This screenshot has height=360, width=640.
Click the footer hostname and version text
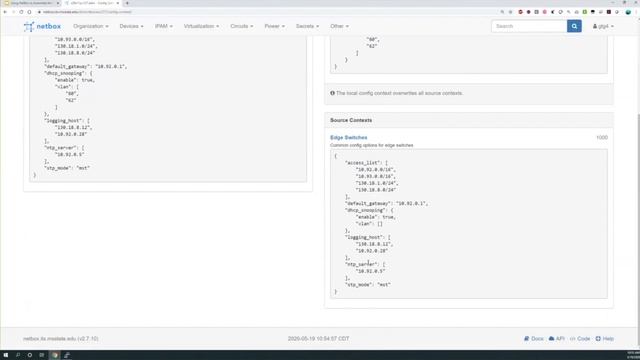click(x=61, y=339)
